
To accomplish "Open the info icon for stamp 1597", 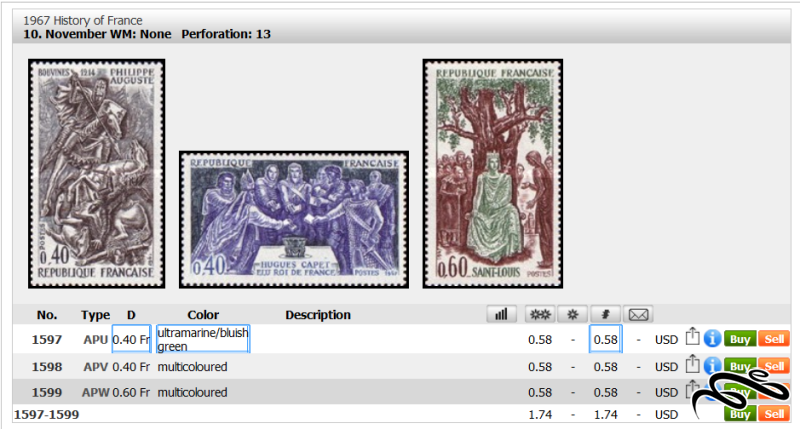I will pyautogui.click(x=712, y=338).
